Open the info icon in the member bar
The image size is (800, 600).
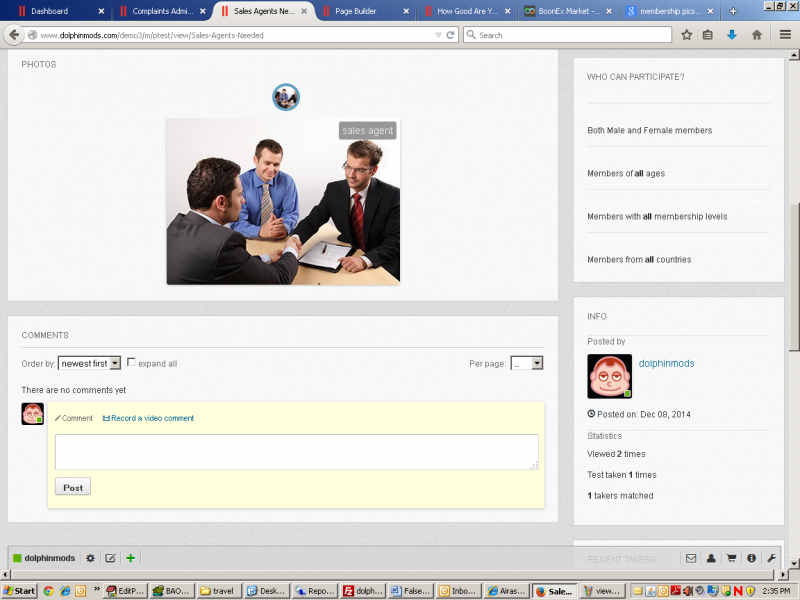tap(752, 558)
